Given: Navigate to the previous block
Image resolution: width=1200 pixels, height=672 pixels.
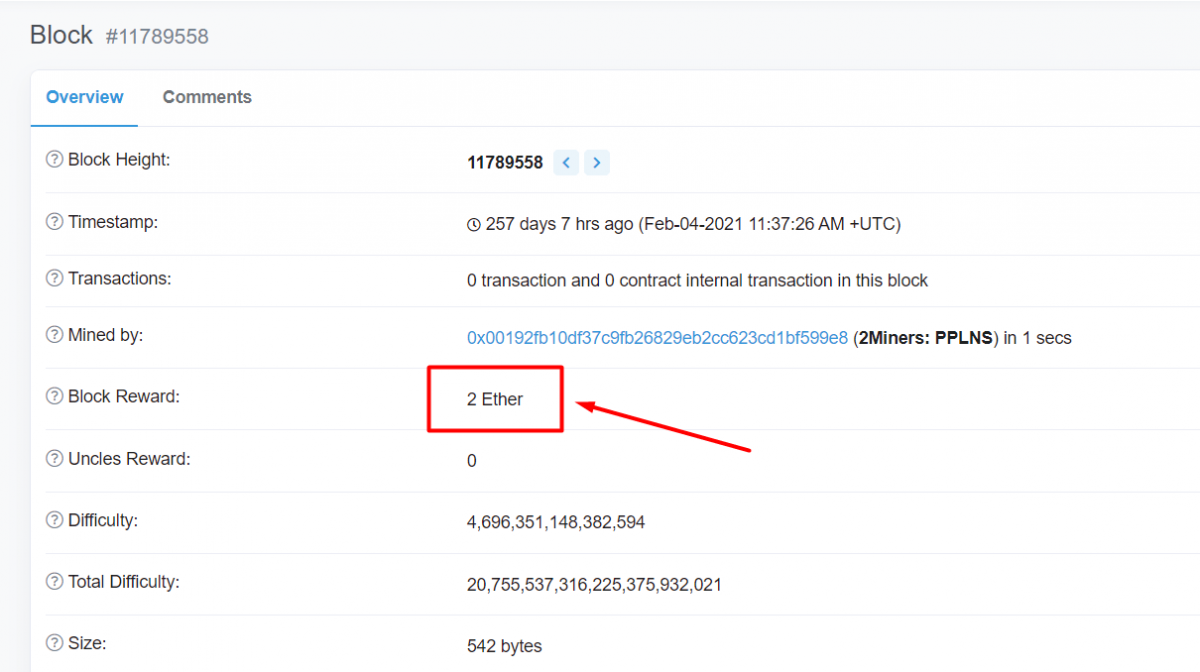Looking at the screenshot, I should [x=566, y=162].
